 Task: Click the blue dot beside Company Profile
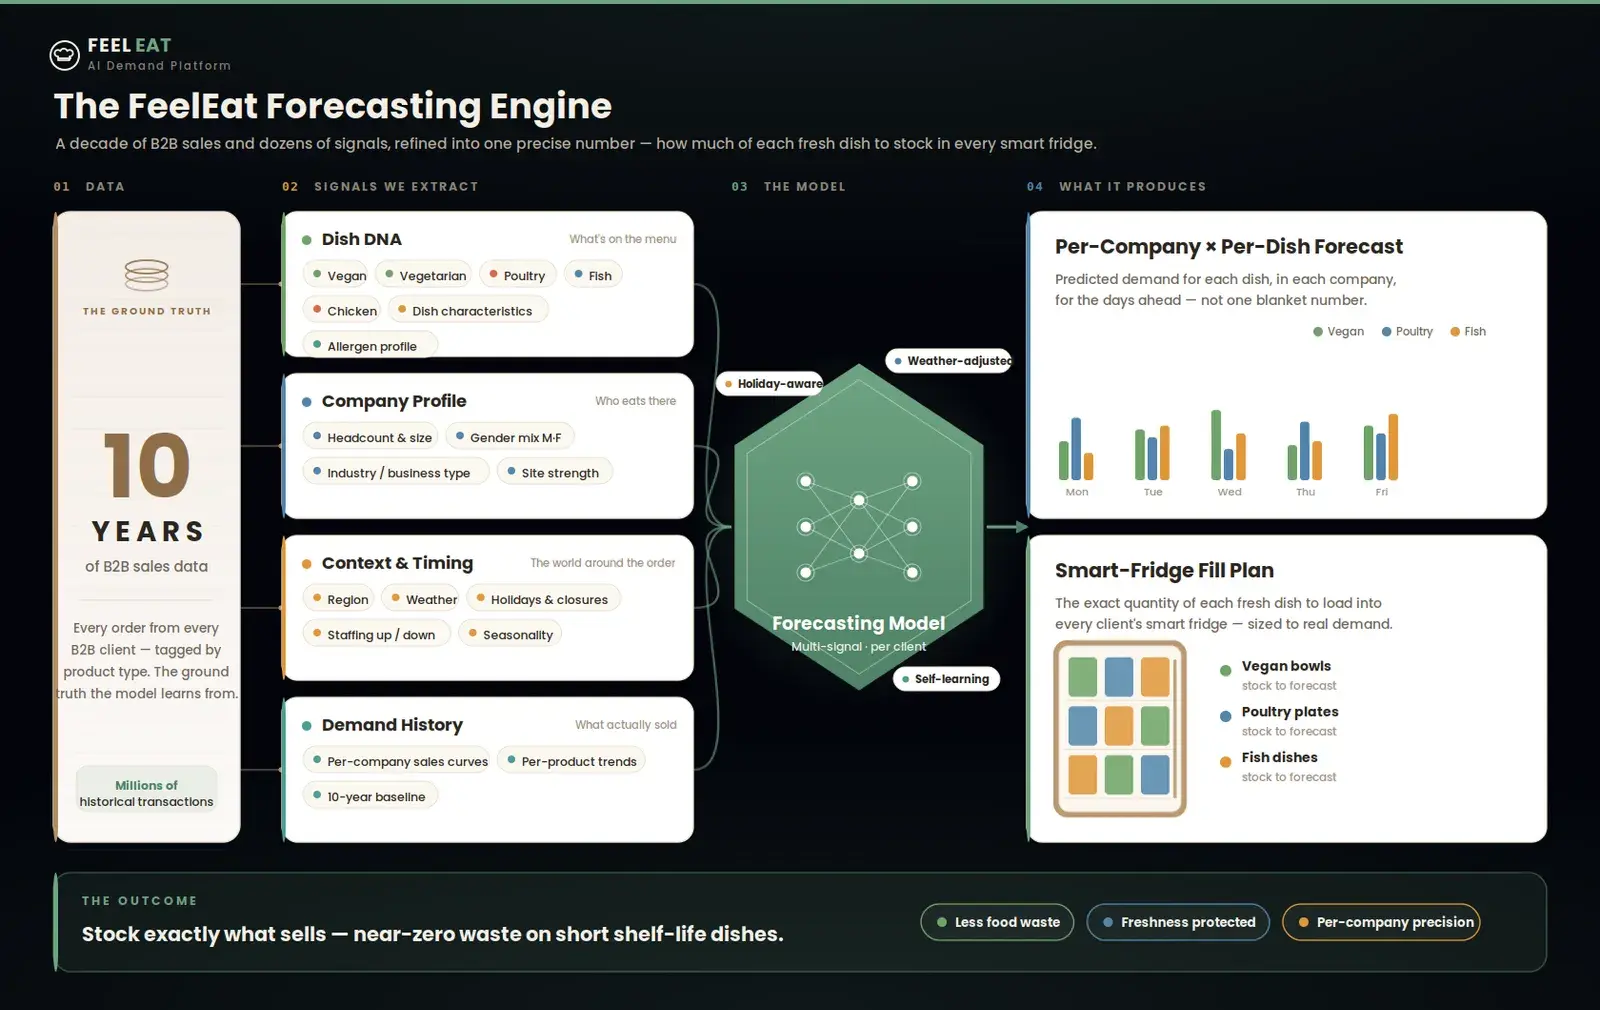(307, 402)
